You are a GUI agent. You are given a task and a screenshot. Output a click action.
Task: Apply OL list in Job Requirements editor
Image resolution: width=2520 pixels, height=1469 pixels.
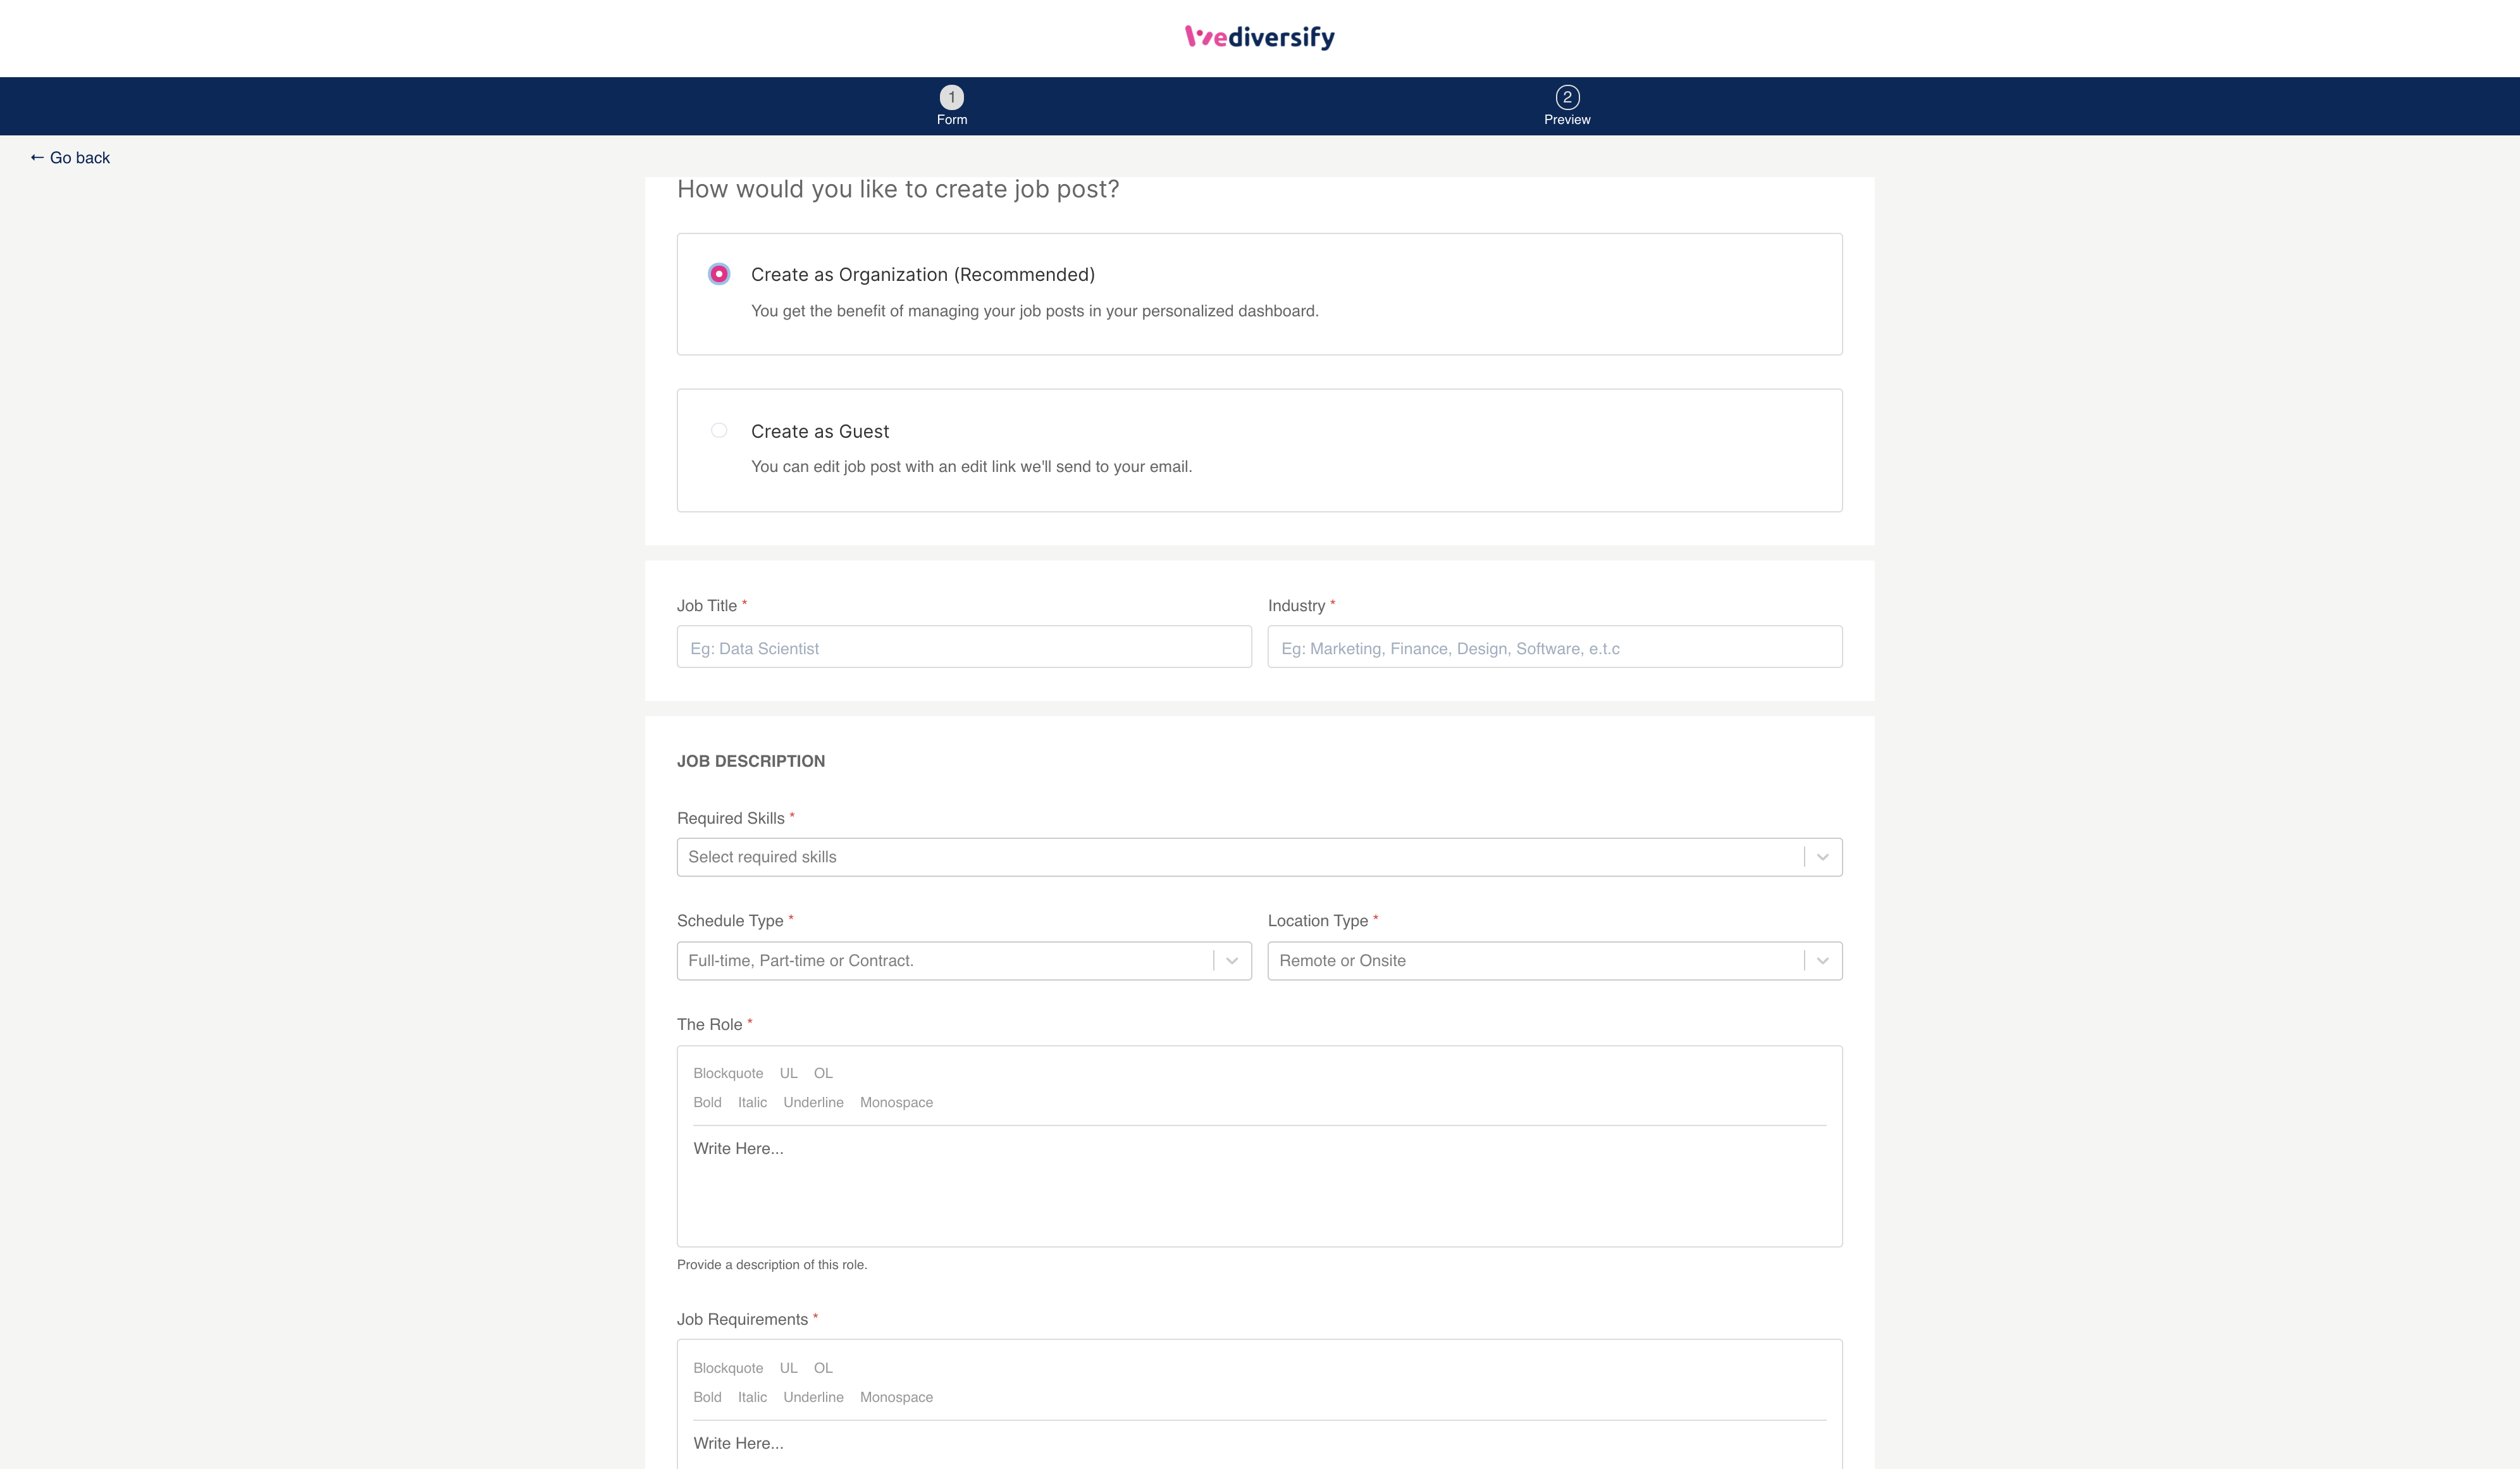click(822, 1368)
